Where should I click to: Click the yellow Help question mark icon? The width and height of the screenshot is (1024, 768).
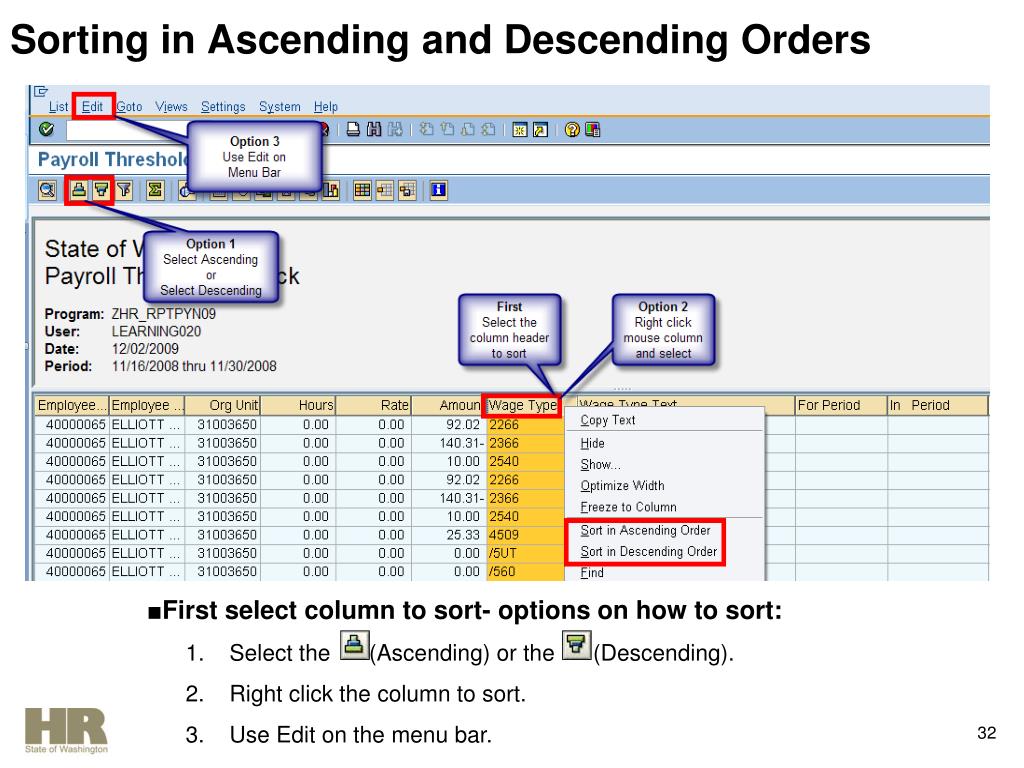click(x=572, y=129)
